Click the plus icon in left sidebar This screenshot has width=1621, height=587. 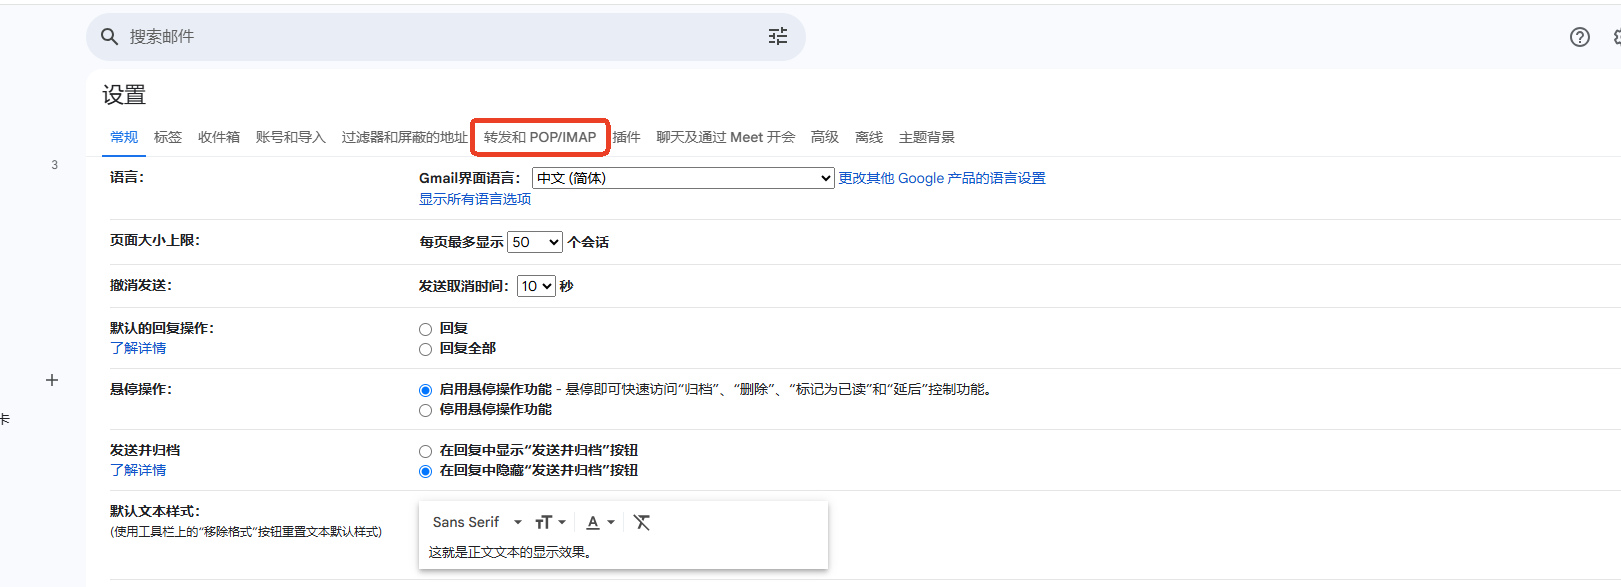coord(52,380)
